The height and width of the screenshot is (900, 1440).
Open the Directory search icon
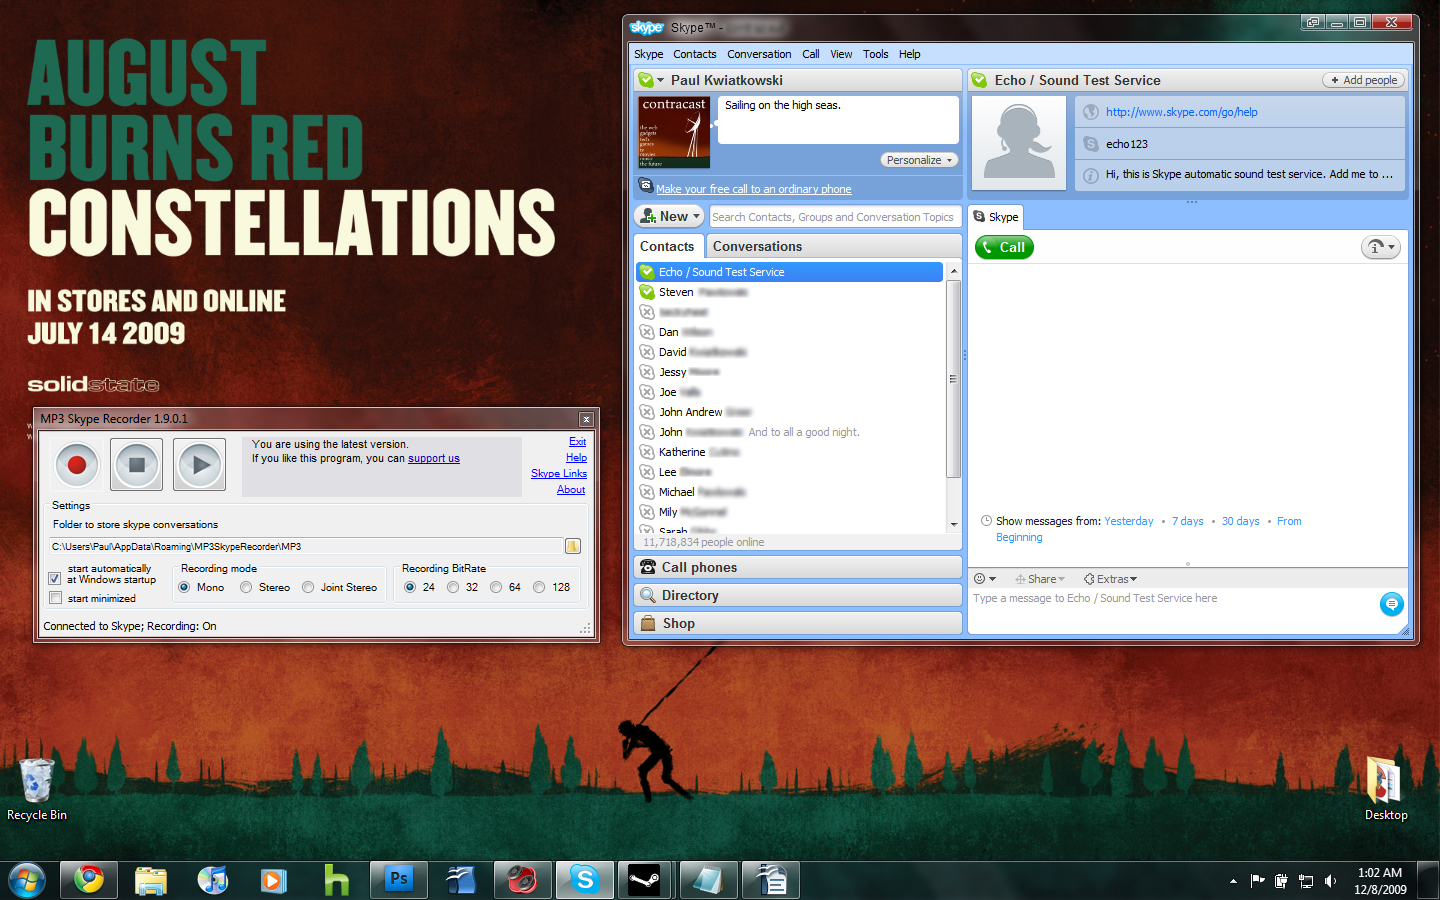tap(648, 595)
